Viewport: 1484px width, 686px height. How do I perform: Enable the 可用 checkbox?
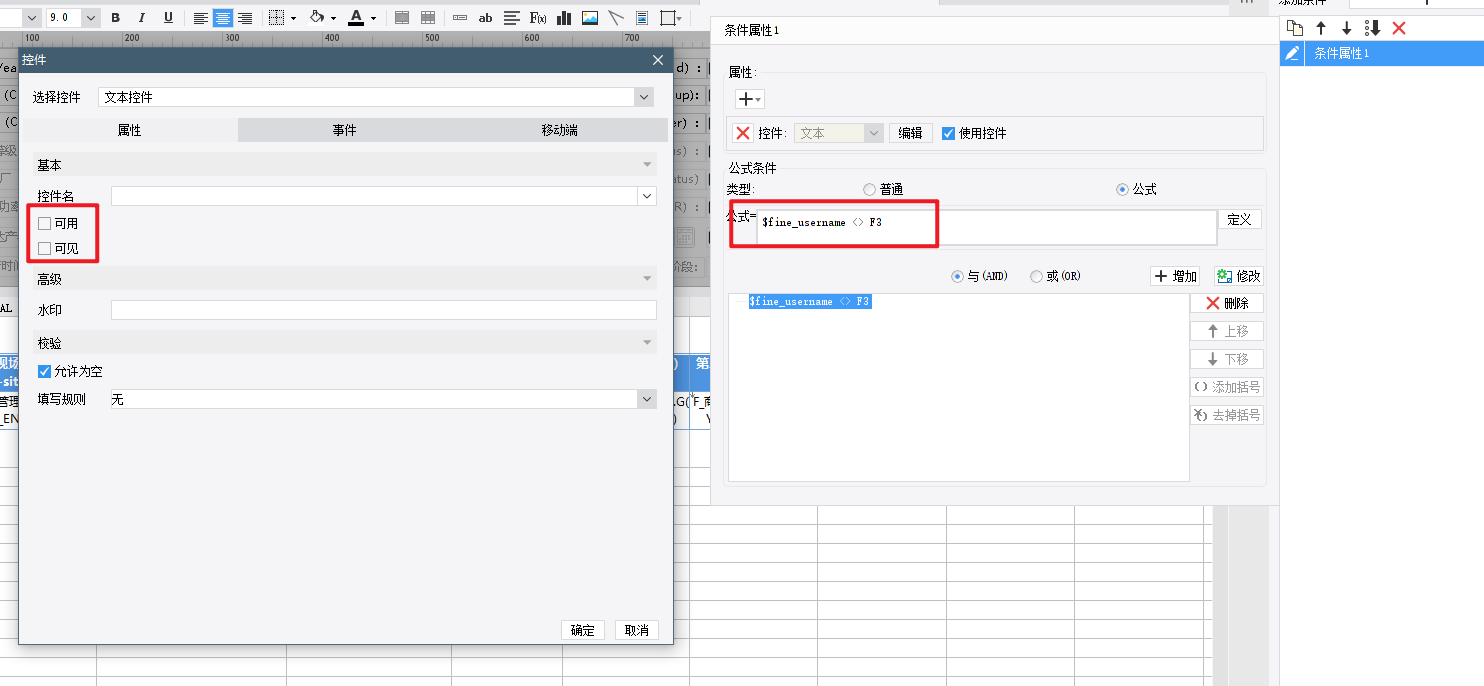pyautogui.click(x=44, y=223)
